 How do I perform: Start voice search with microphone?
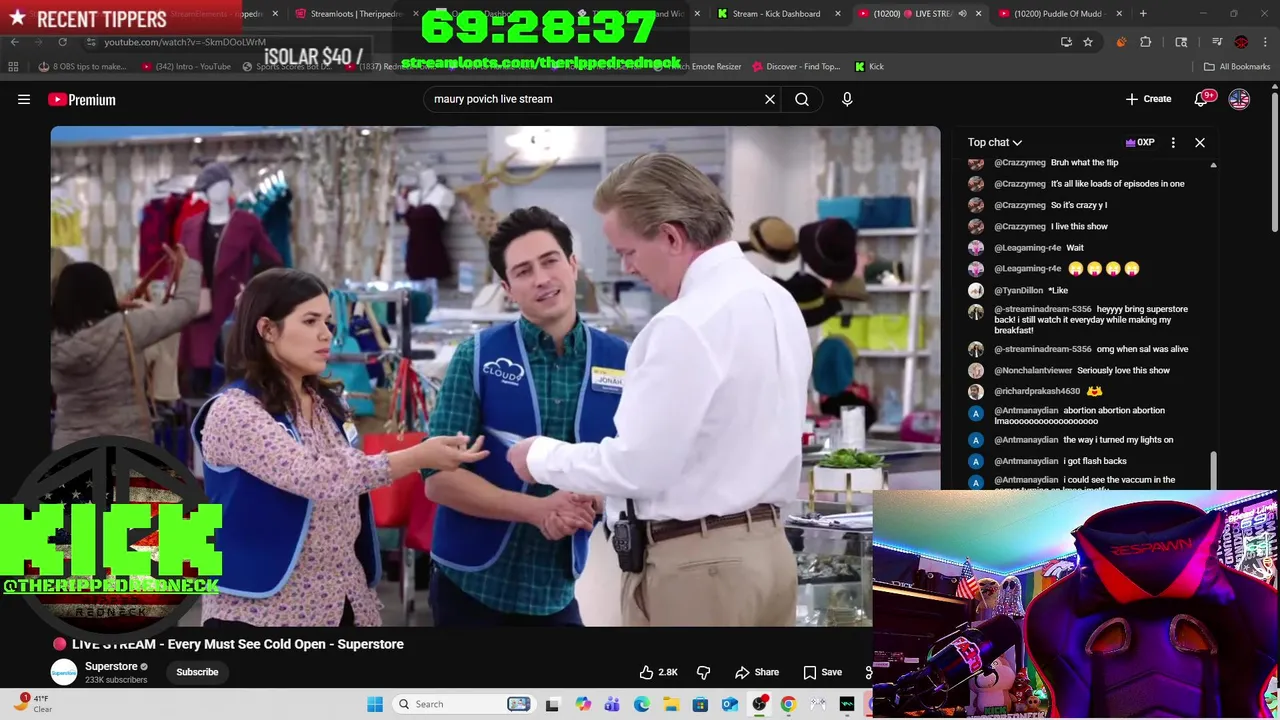pyautogui.click(x=847, y=99)
